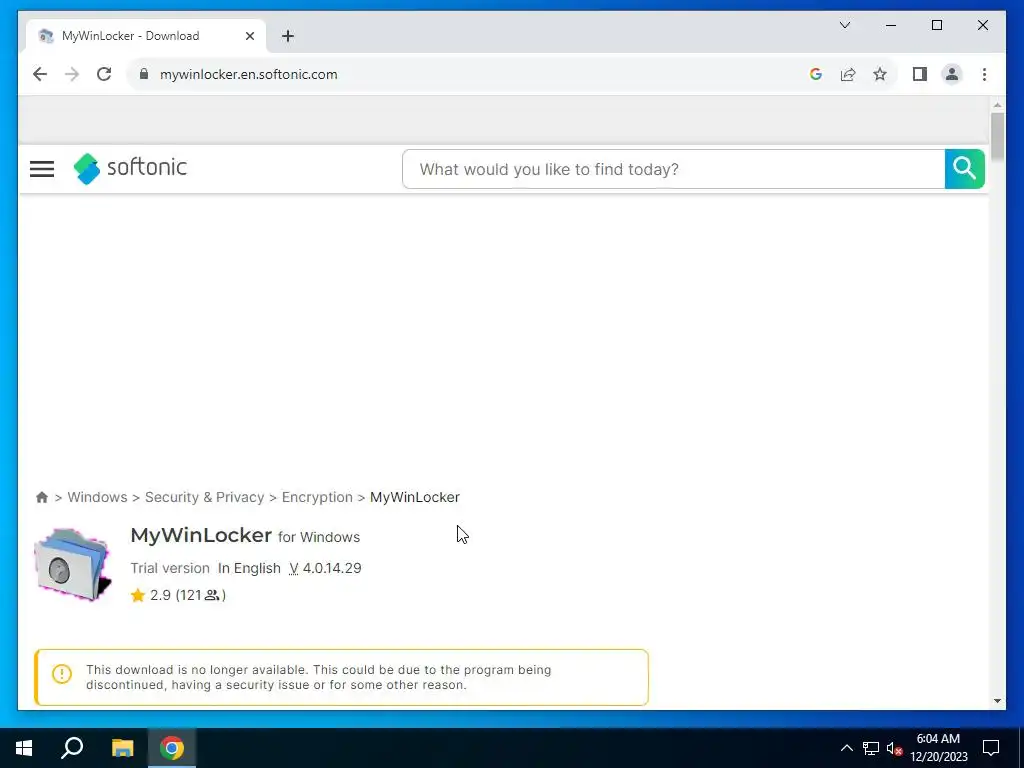The image size is (1024, 768).
Task: Open Softonic hamburger menu
Action: pyautogui.click(x=42, y=169)
